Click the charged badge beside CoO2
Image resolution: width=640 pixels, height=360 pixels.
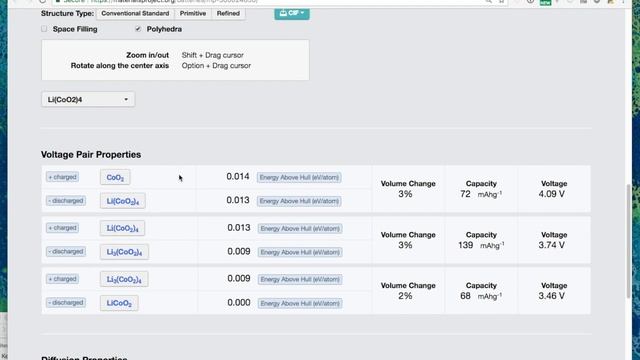62,177
